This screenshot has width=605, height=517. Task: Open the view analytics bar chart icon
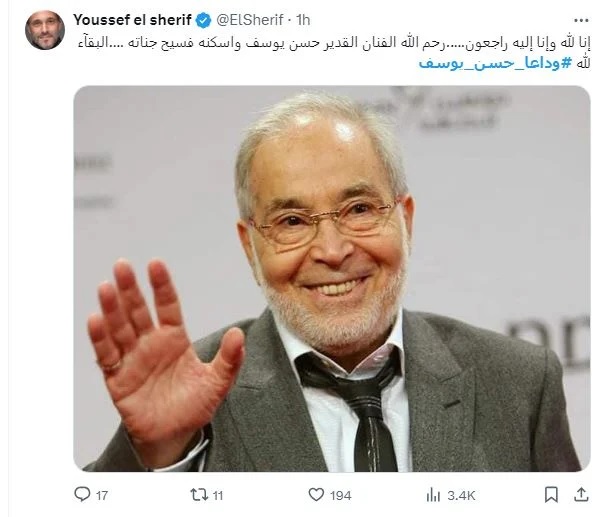(433, 495)
